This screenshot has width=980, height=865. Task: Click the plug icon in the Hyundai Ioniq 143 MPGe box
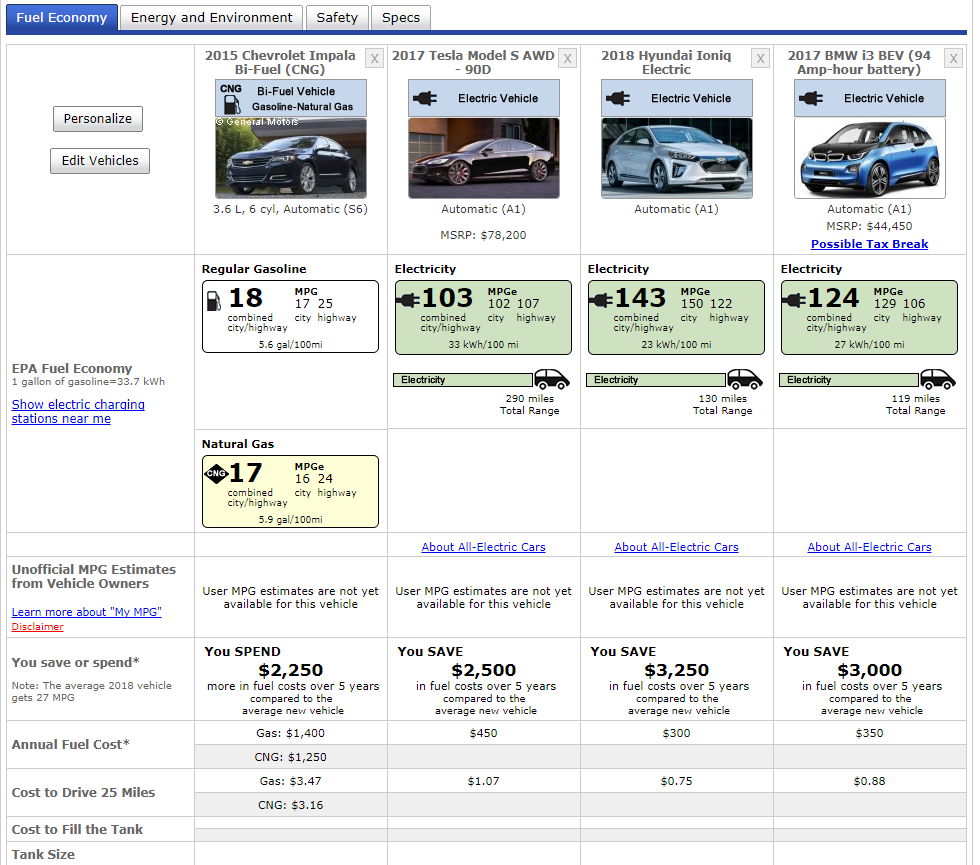(x=602, y=299)
